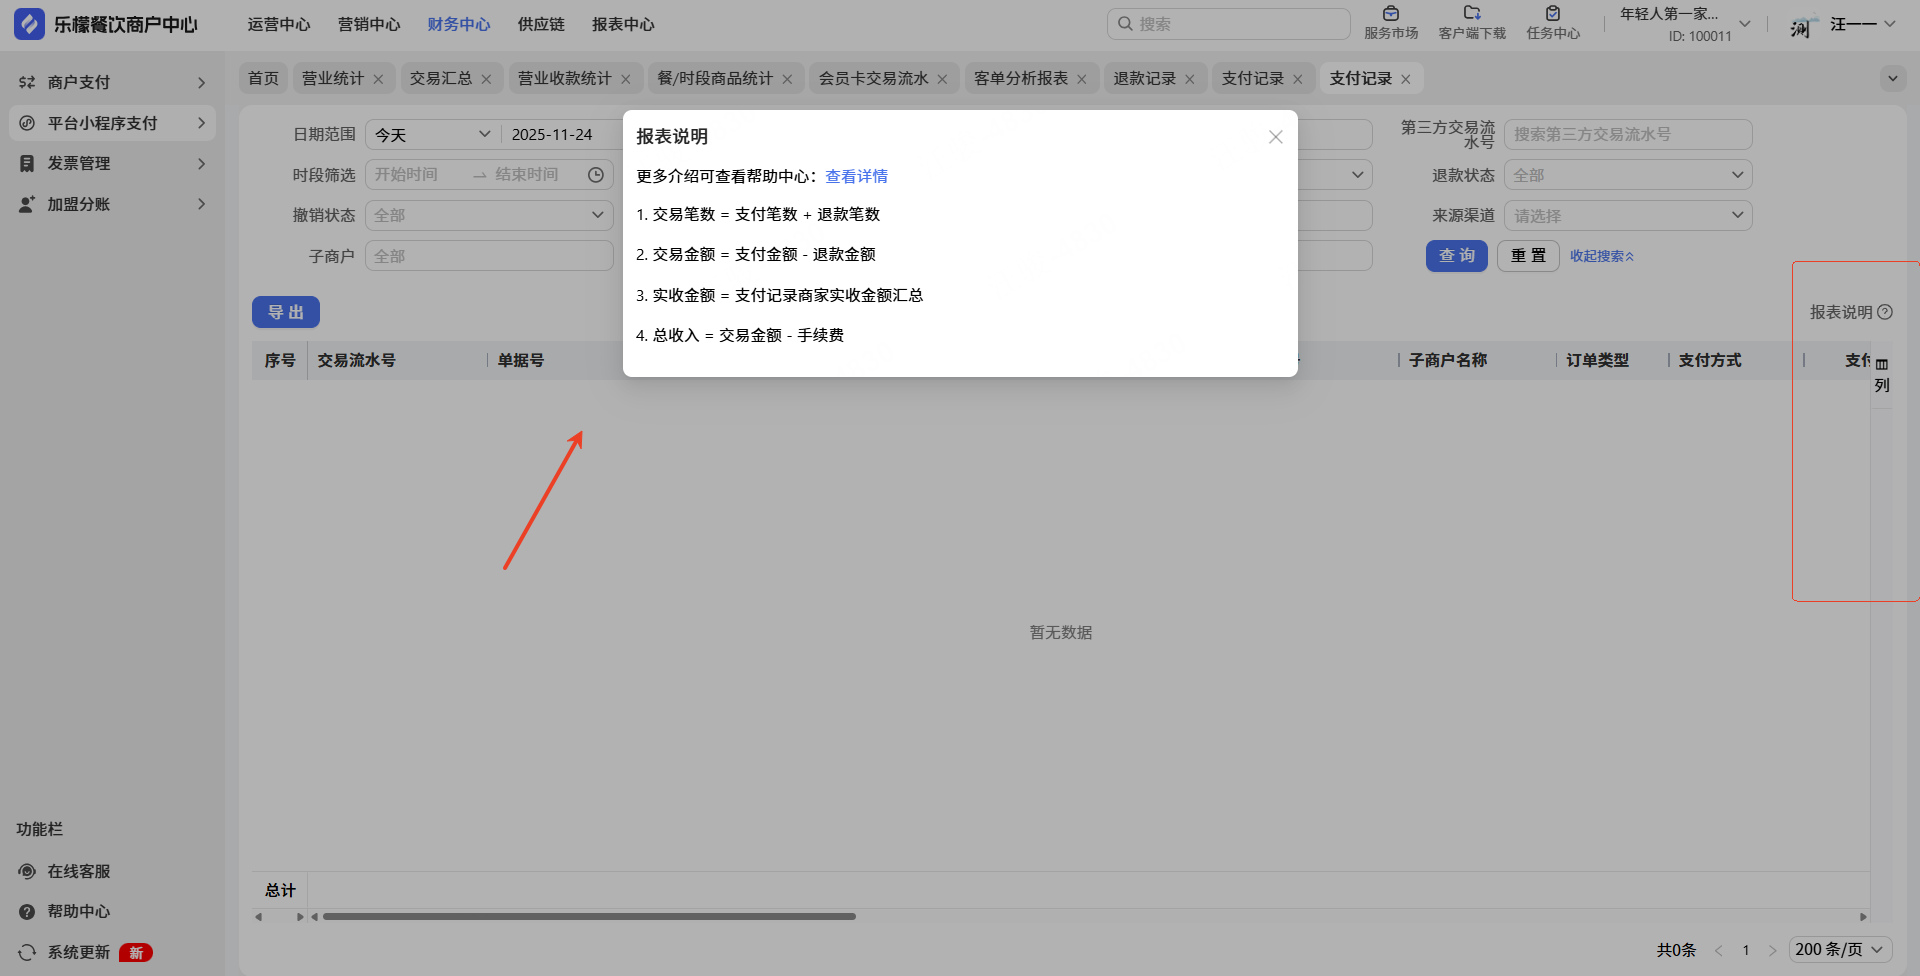This screenshot has width=1920, height=976.
Task: Switch to the 会员卡交易流水 tab
Action: (874, 78)
